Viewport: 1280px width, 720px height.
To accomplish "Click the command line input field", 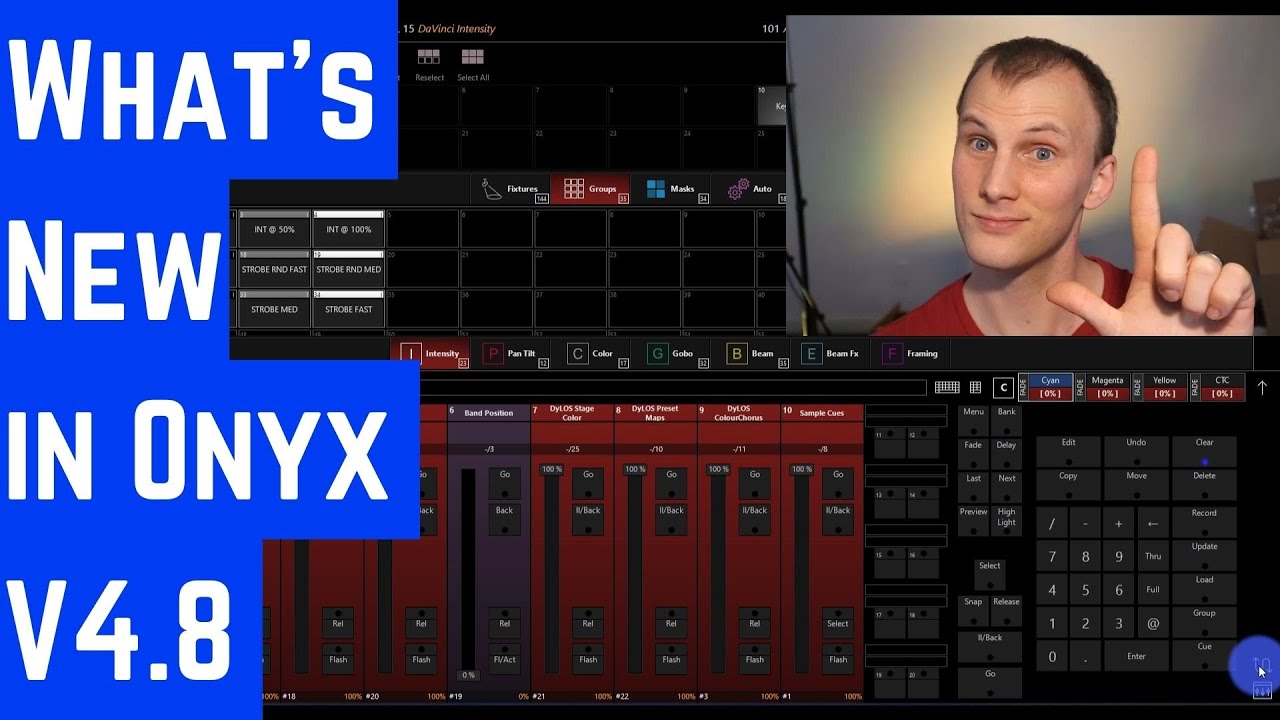I will (675, 387).
